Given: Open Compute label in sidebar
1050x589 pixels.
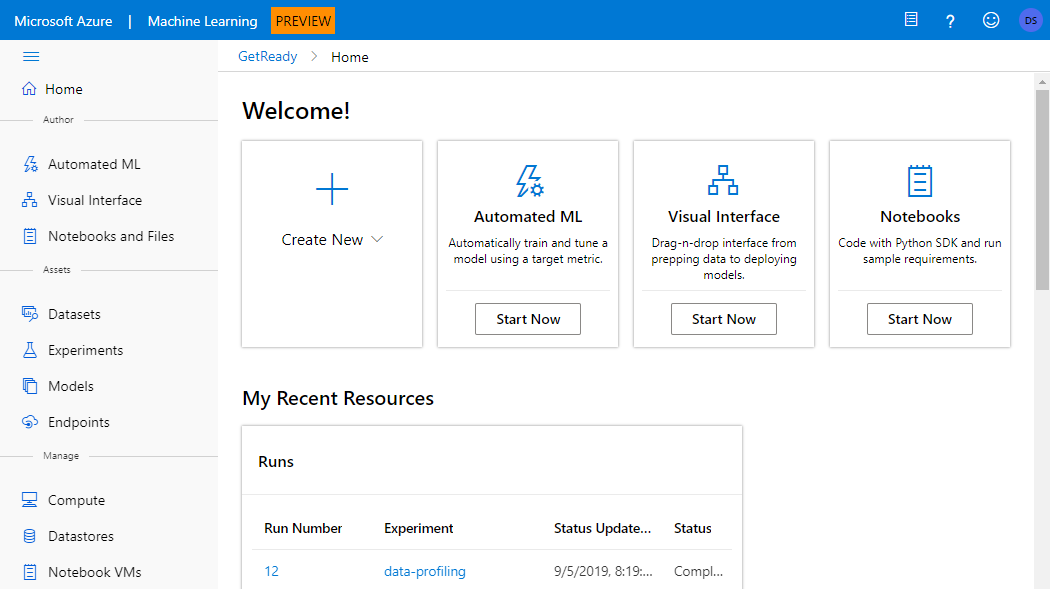Looking at the screenshot, I should pyautogui.click(x=76, y=500).
